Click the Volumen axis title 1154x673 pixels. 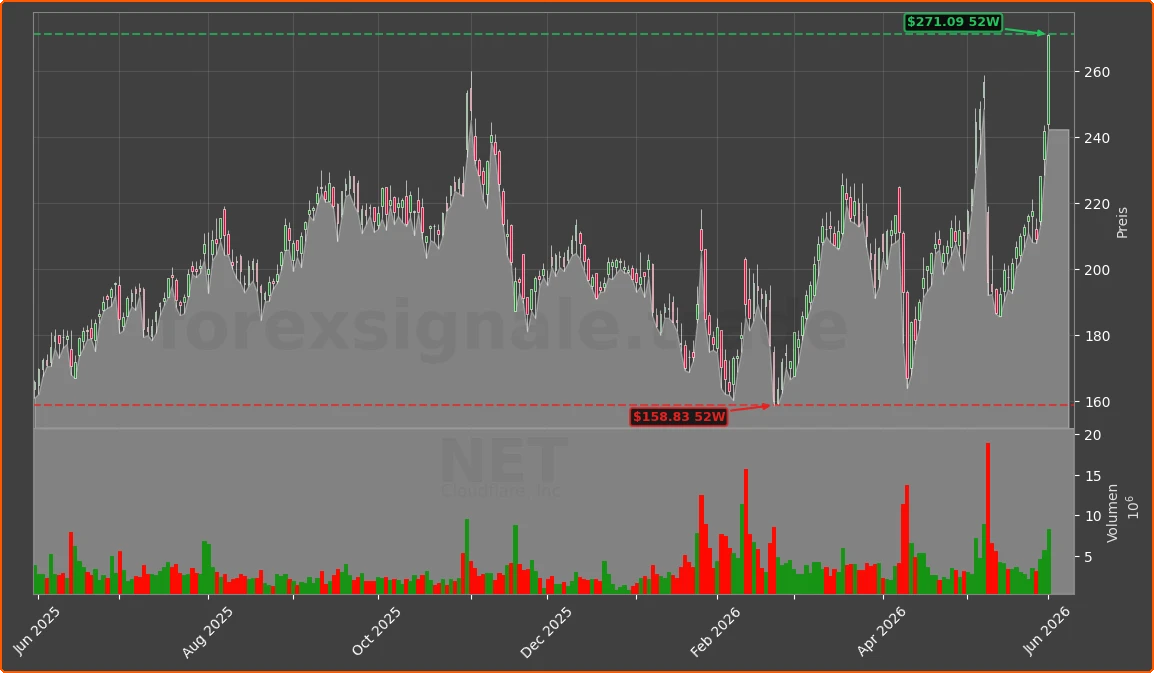(x=1112, y=513)
